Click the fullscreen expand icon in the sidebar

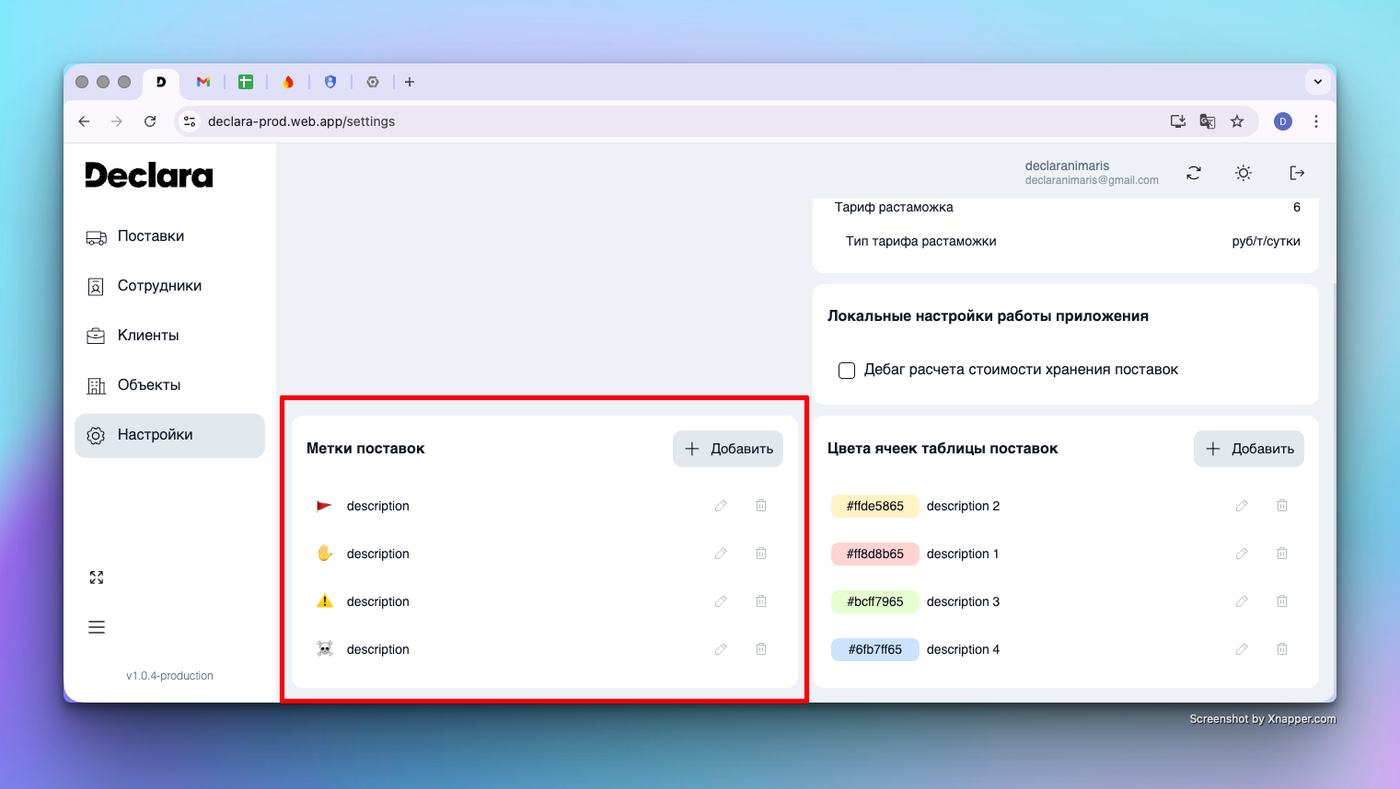pyautogui.click(x=96, y=577)
